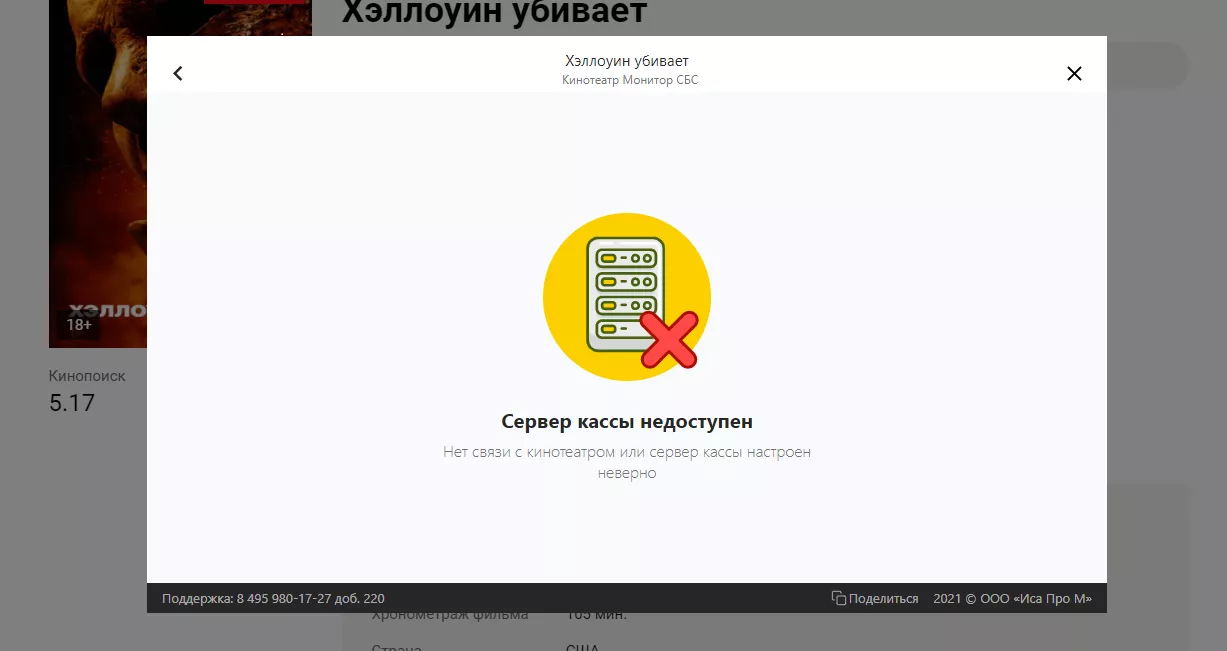This screenshot has height=651, width=1227.
Task: Click the Сервер кассы недоступен heading
Action: coord(626,421)
